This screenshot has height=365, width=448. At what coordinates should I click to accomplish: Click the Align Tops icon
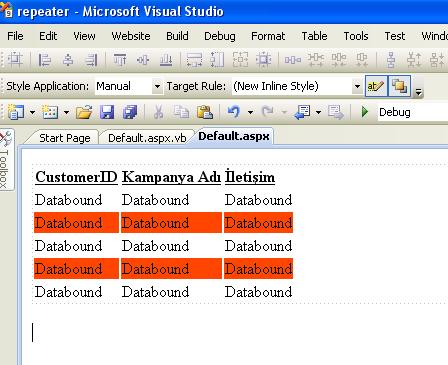pos(120,60)
